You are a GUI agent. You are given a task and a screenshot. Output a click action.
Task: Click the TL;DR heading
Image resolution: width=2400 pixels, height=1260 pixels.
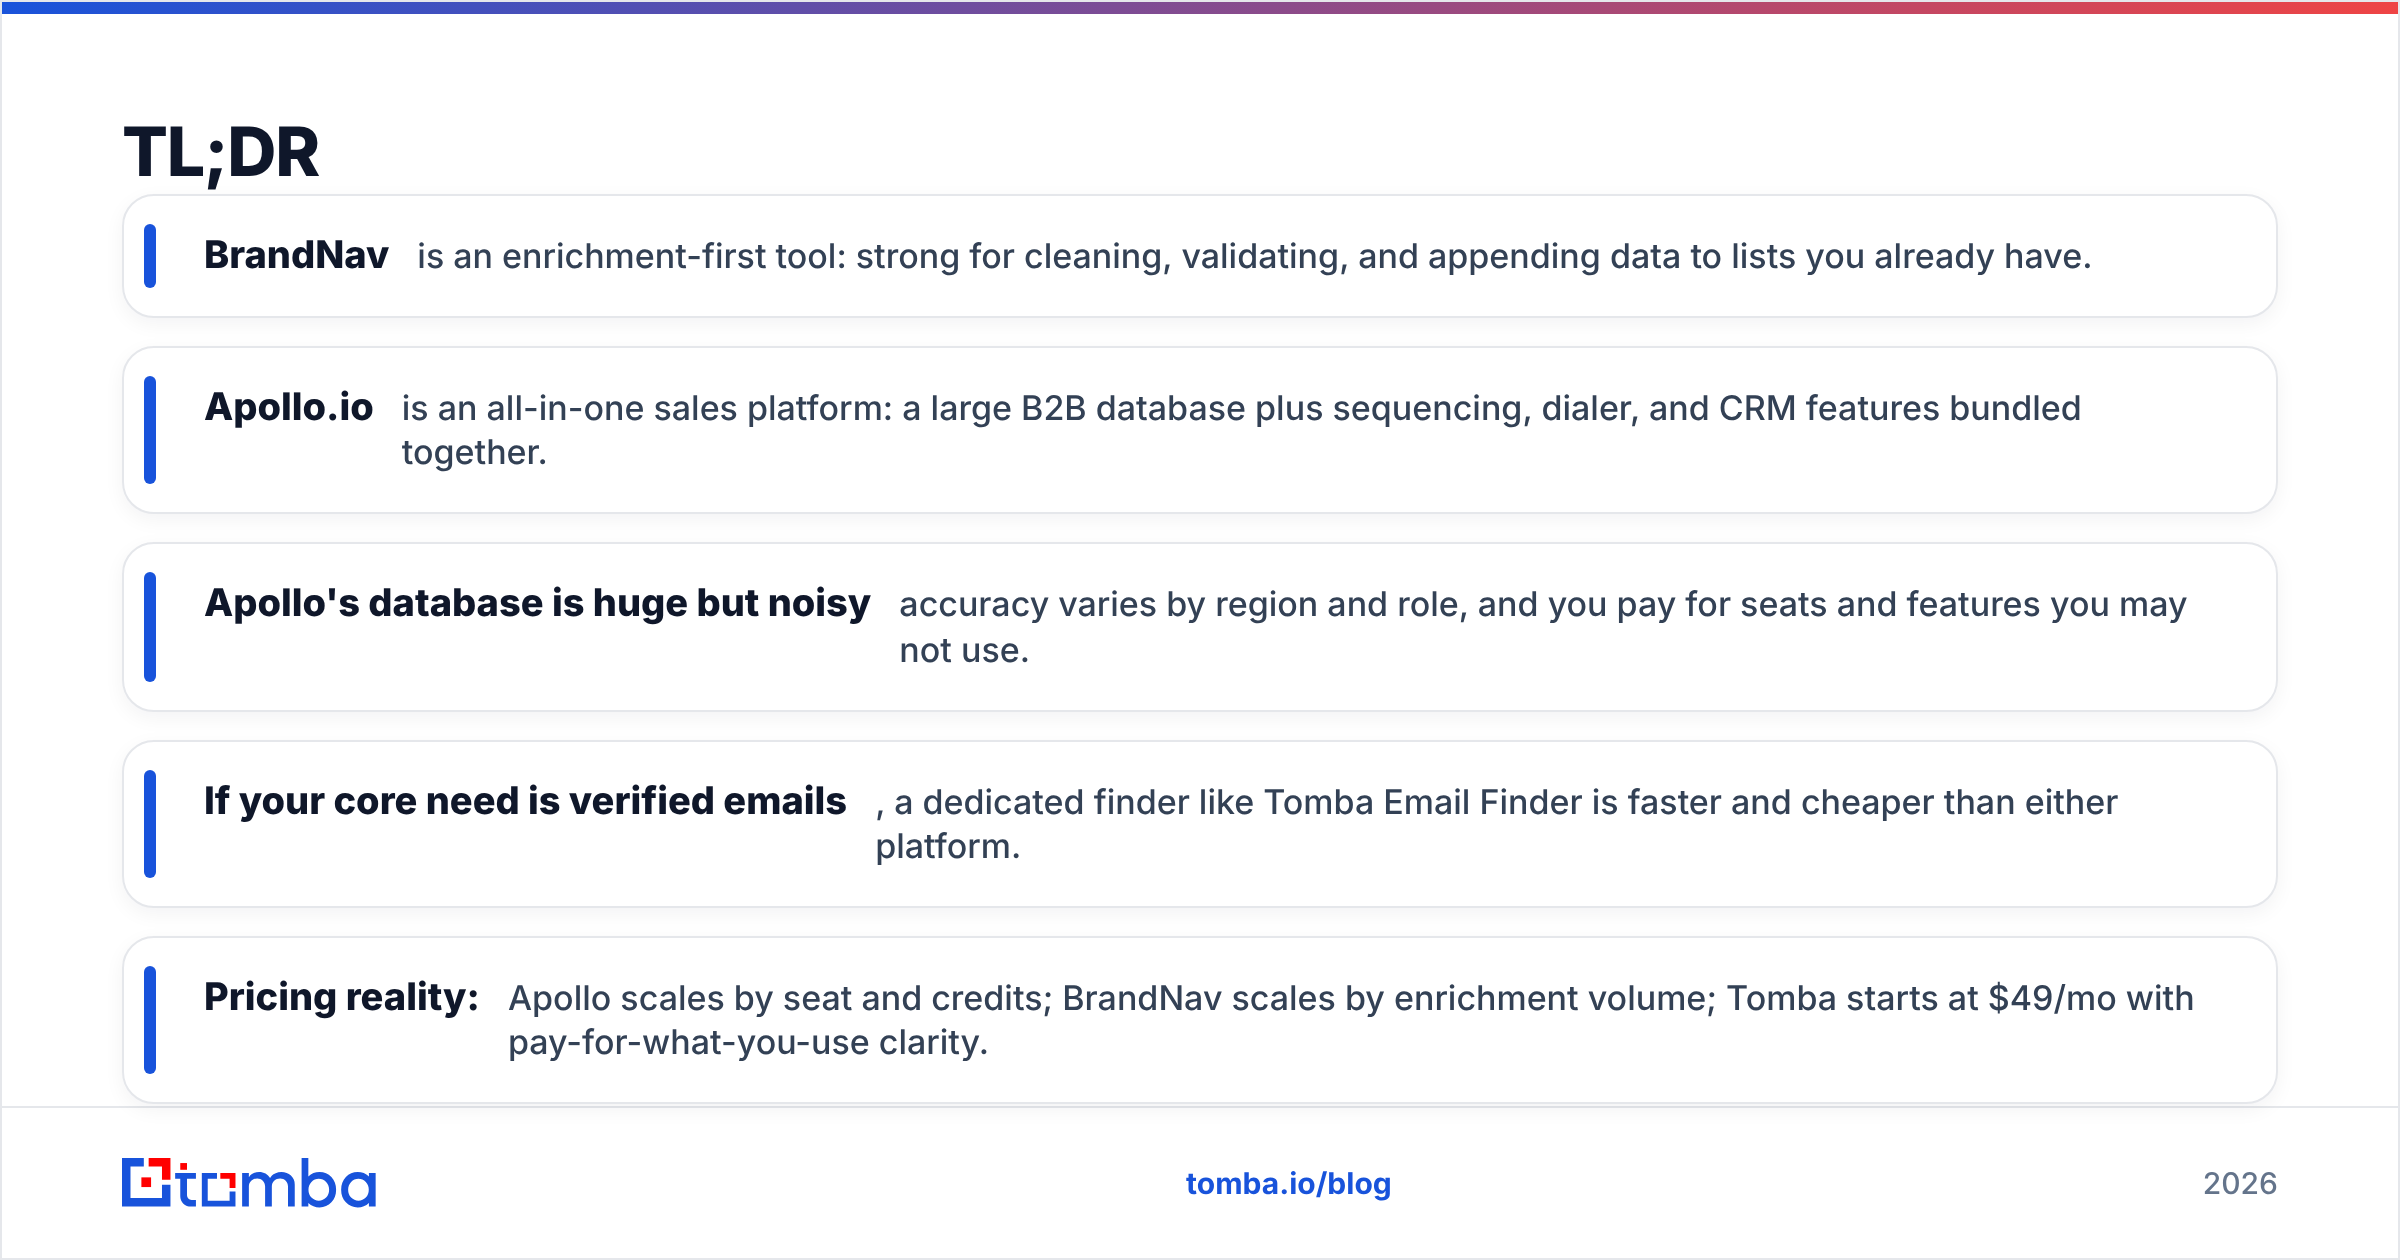[221, 153]
